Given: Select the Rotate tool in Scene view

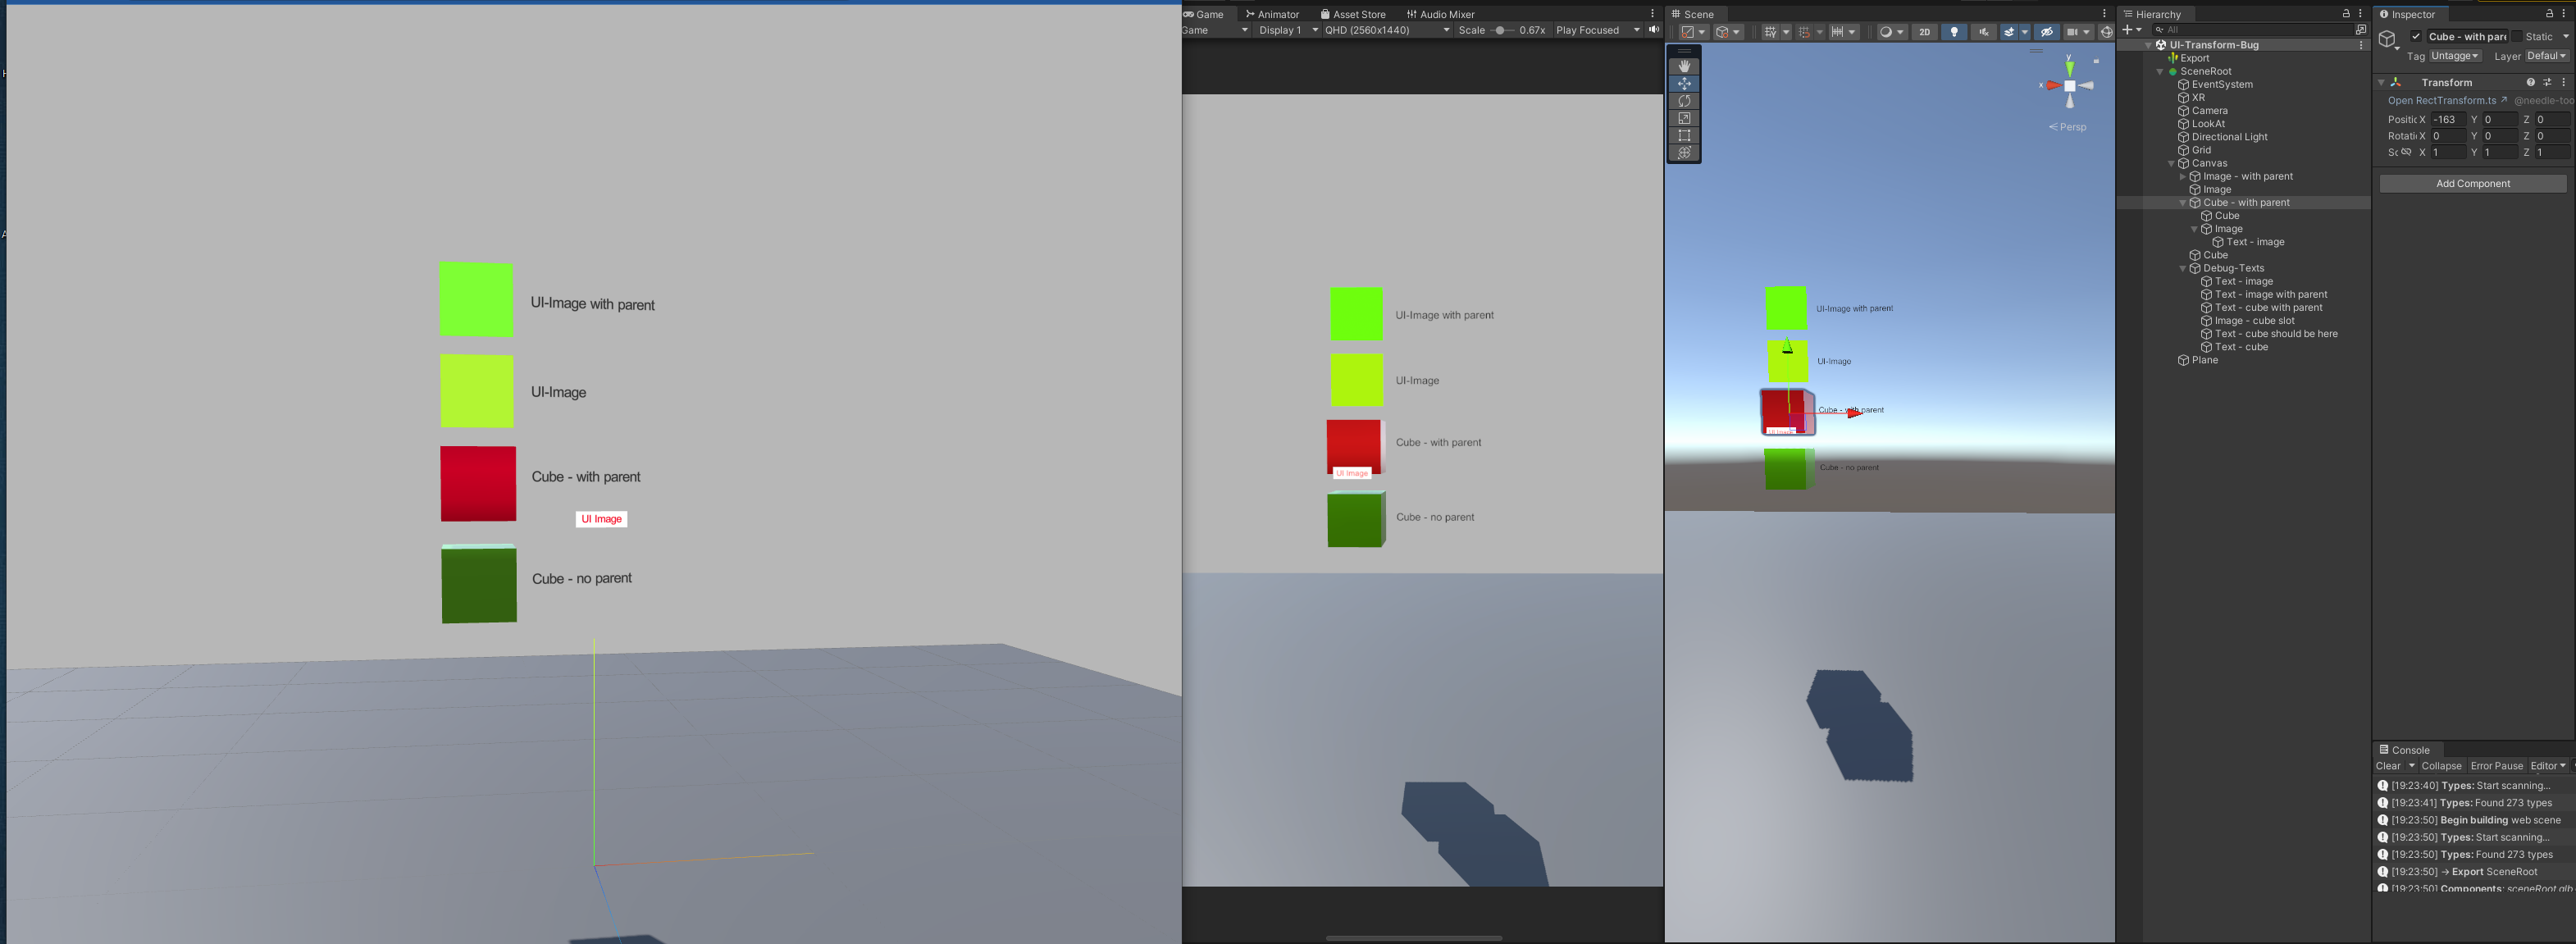Looking at the screenshot, I should coord(1684,101).
